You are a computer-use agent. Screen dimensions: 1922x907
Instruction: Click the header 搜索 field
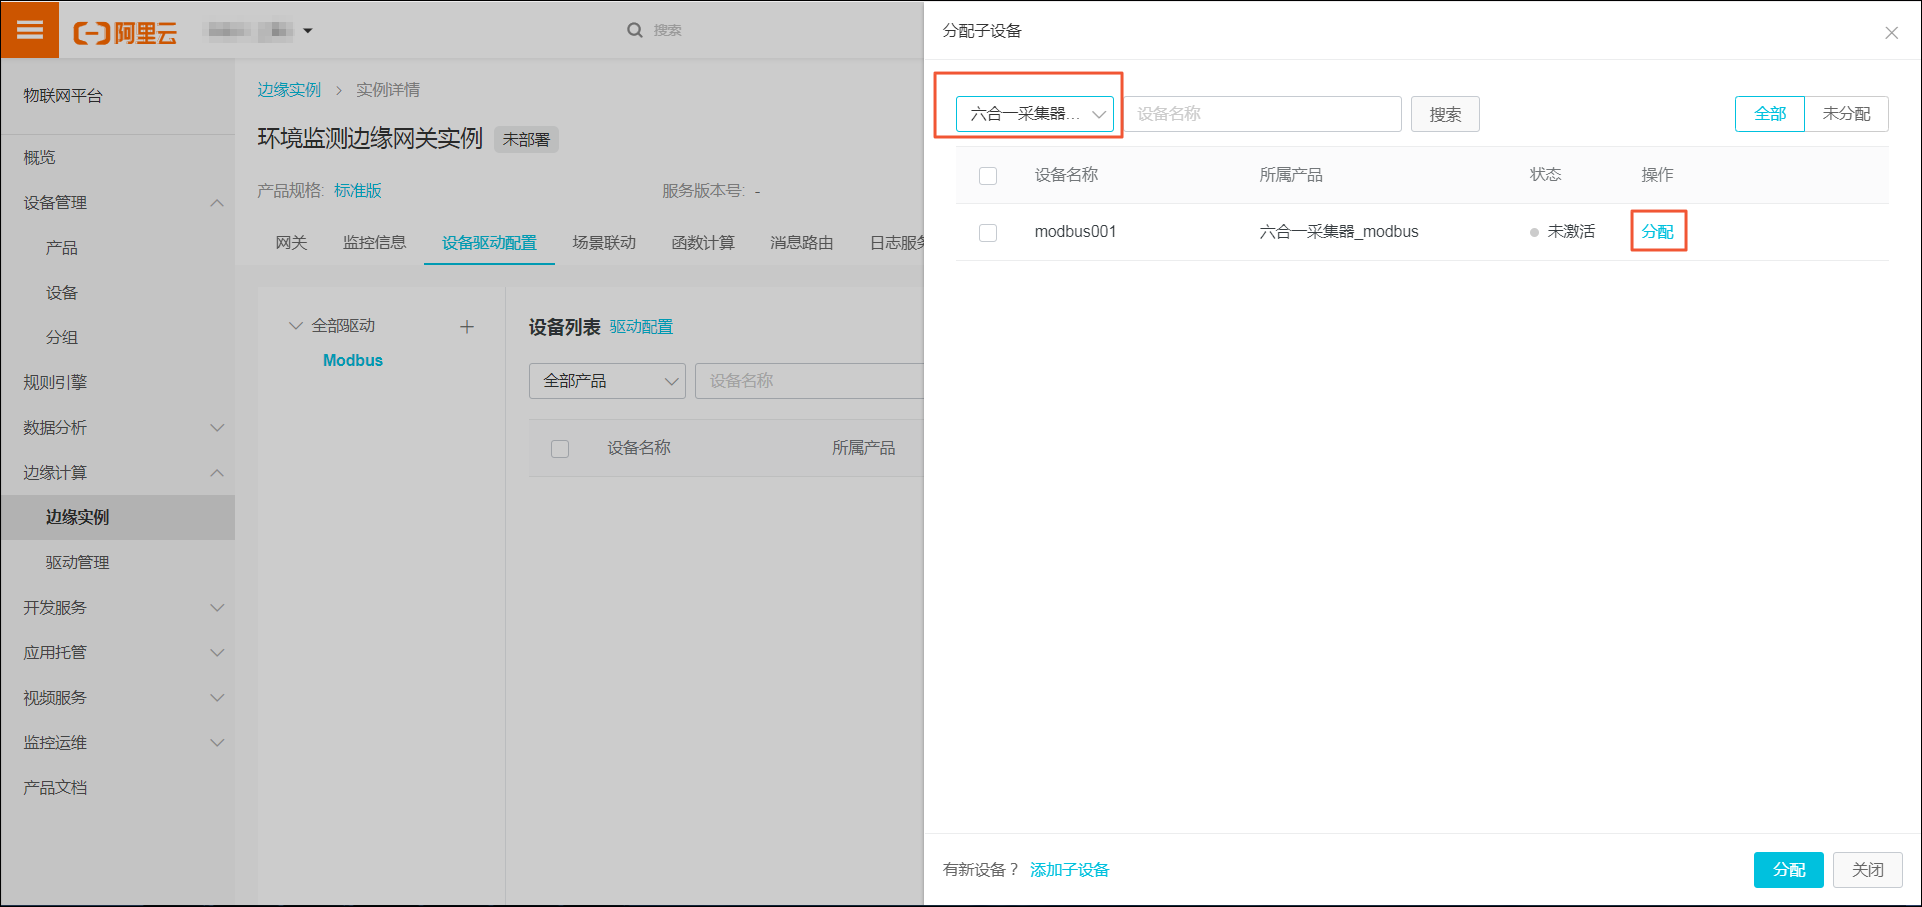[668, 31]
